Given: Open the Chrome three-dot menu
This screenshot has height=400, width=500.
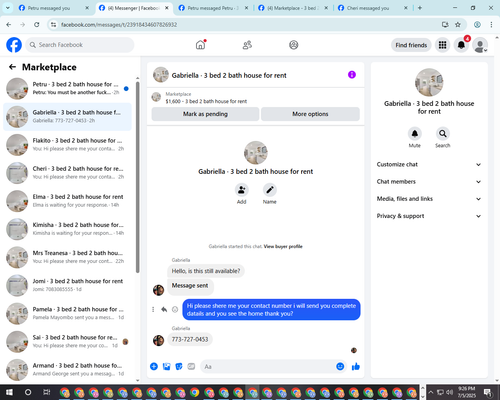Looking at the screenshot, I should click(x=491, y=24).
